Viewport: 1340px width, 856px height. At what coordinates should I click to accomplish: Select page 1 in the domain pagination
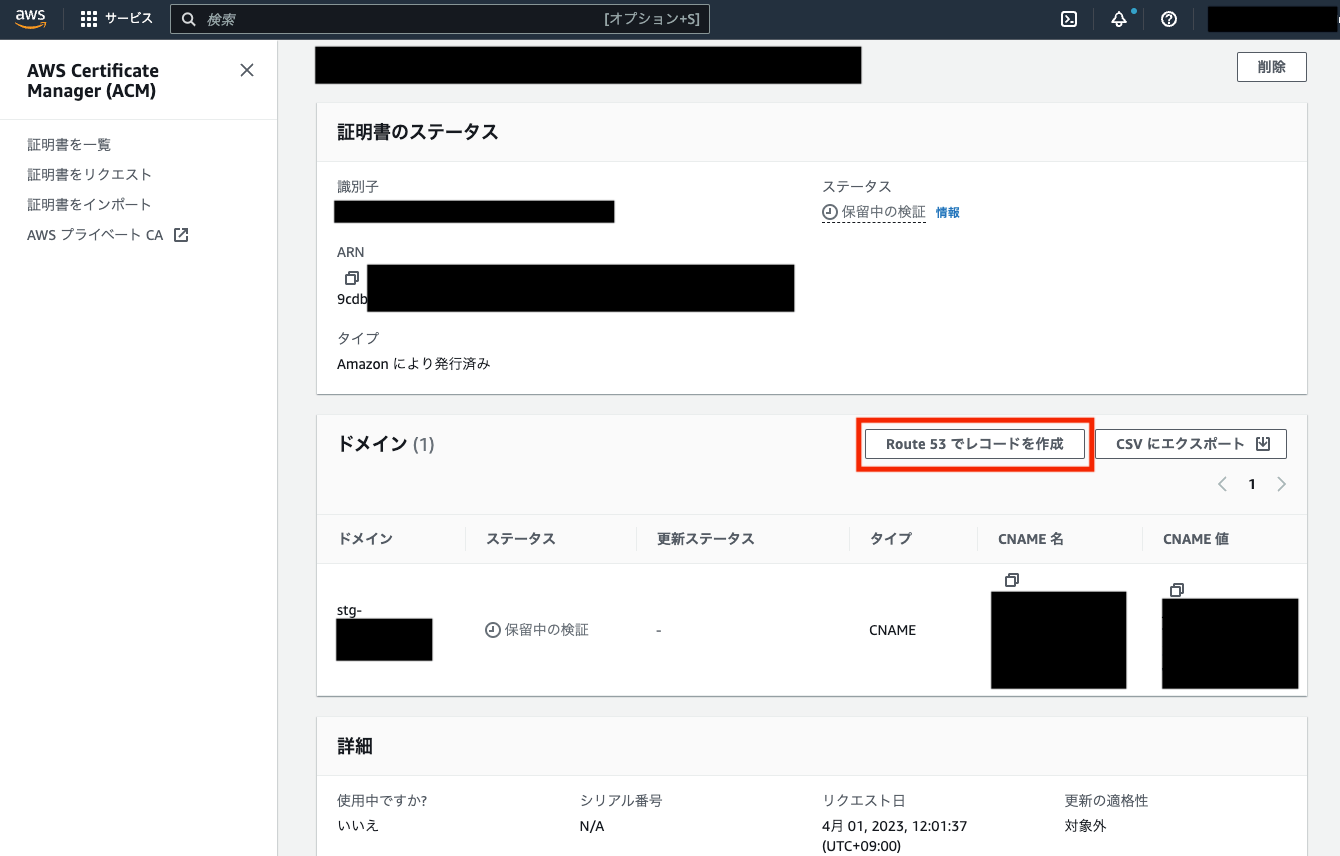1251,484
